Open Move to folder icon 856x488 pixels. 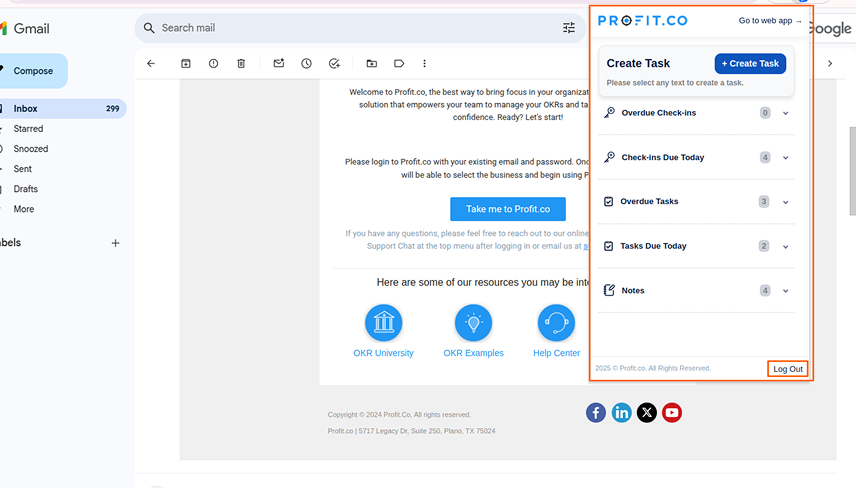[372, 63]
